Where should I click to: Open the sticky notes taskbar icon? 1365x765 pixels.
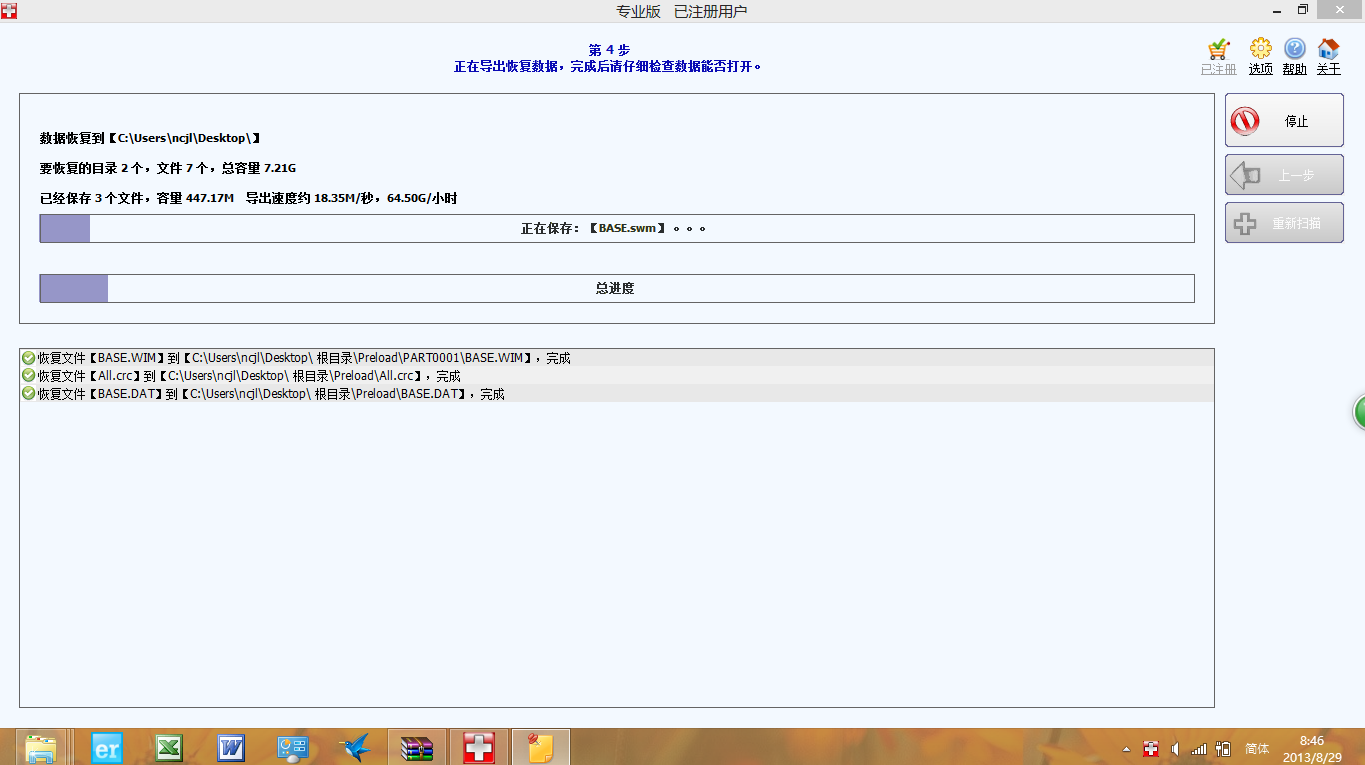point(540,747)
